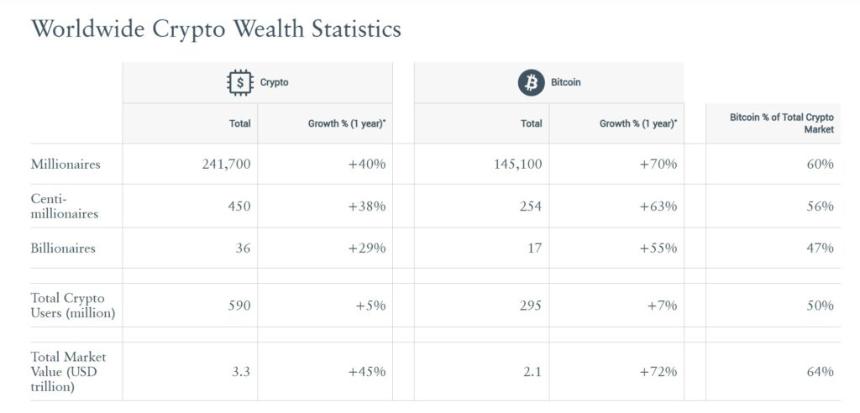Click the Billionaires row label
Viewport: 860px width, 413px height.
pyautogui.click(x=63, y=248)
